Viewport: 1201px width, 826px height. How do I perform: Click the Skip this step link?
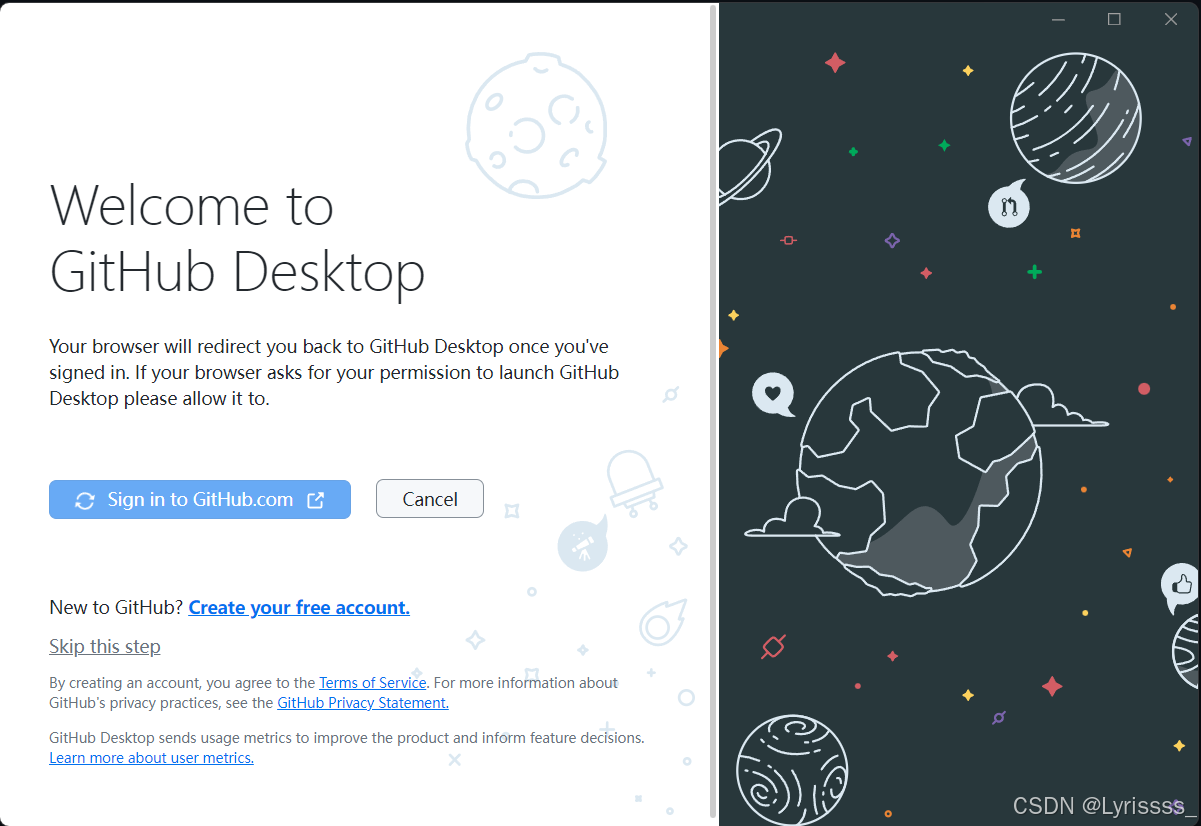click(105, 646)
